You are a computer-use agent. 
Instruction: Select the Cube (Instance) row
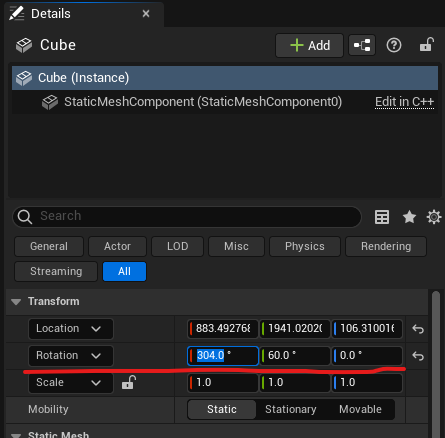225,78
